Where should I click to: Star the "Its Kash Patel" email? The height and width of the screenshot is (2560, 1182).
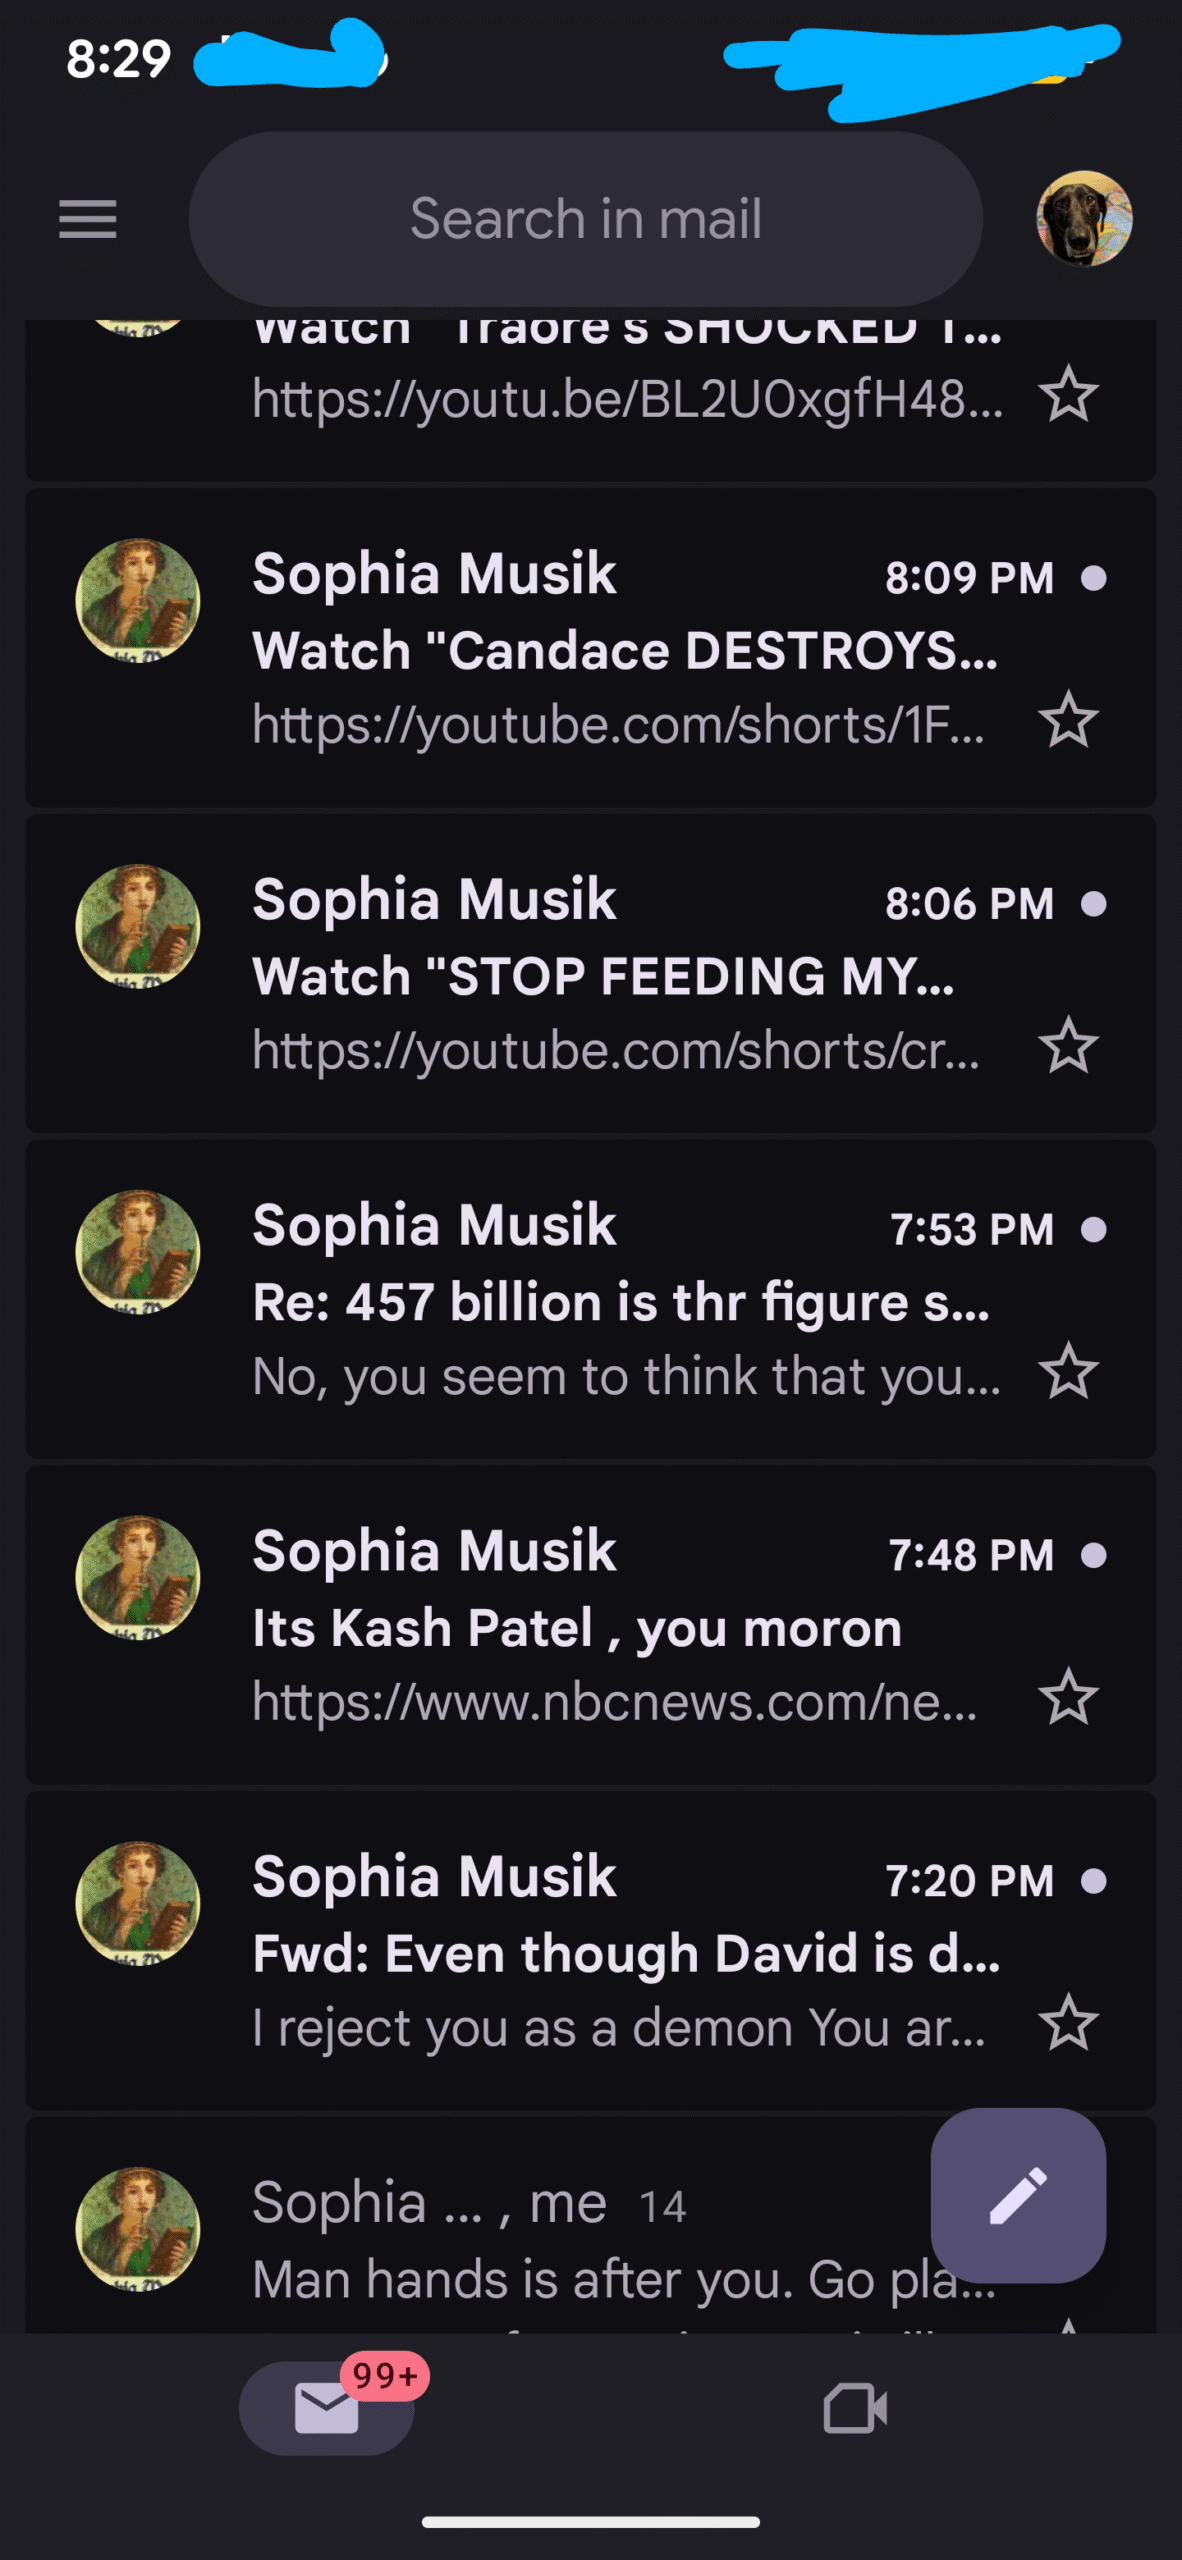tap(1068, 1697)
